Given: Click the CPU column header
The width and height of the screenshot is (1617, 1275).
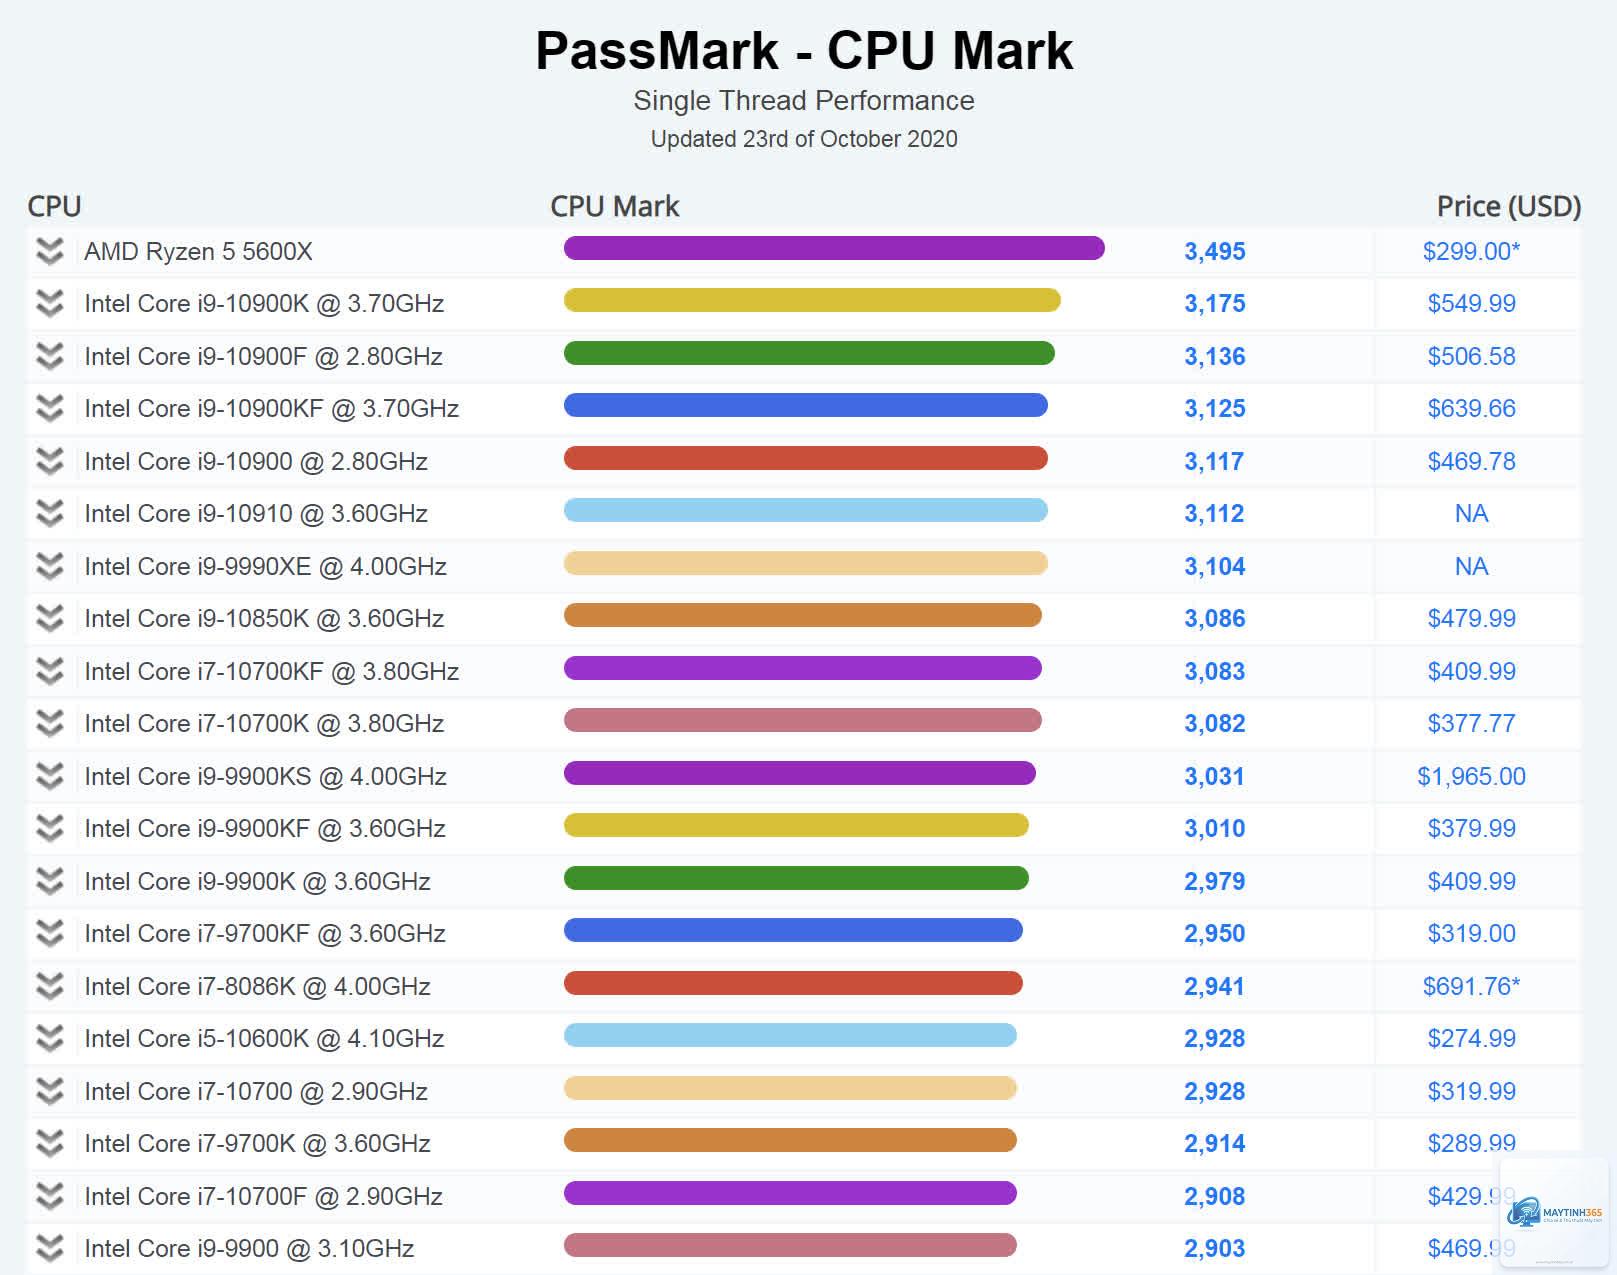Looking at the screenshot, I should [x=54, y=206].
